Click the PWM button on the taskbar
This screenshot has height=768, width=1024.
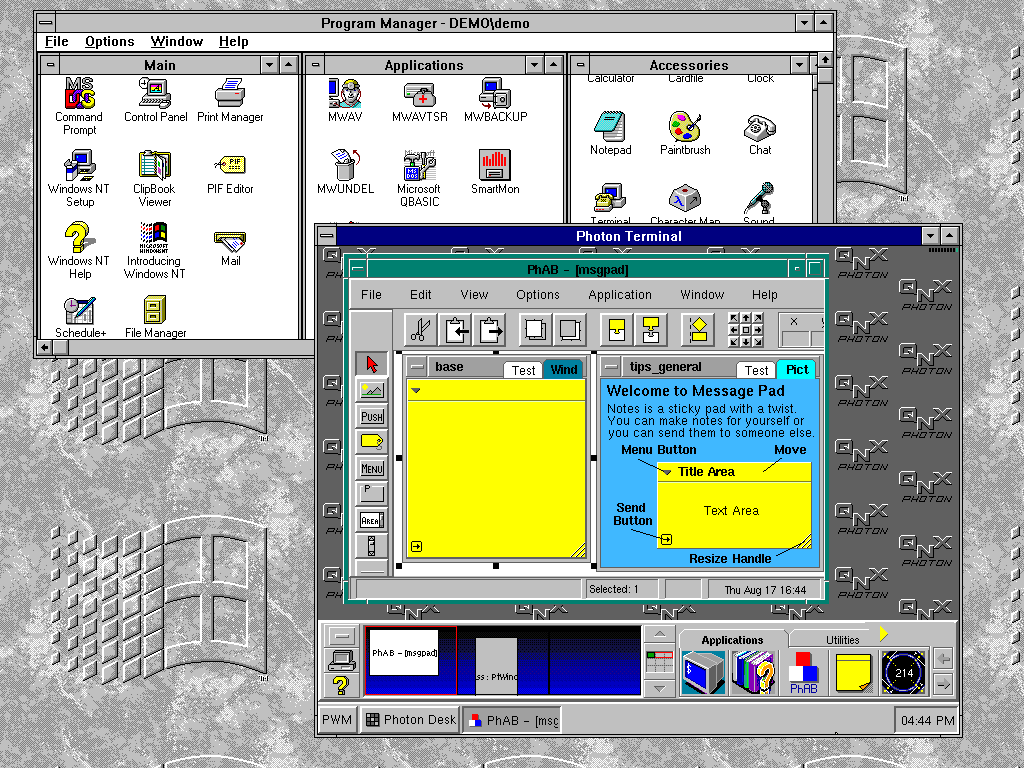337,719
